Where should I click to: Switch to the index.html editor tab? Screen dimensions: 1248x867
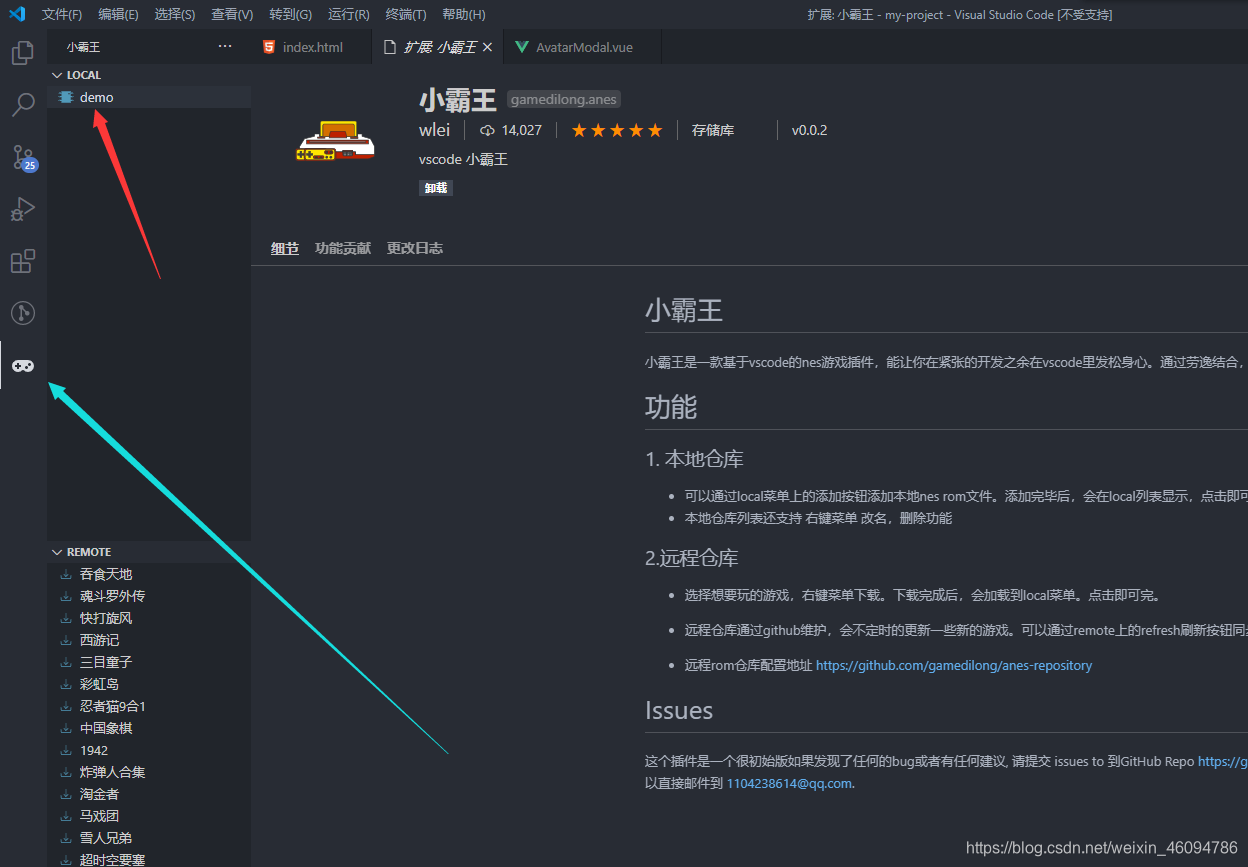(311, 47)
